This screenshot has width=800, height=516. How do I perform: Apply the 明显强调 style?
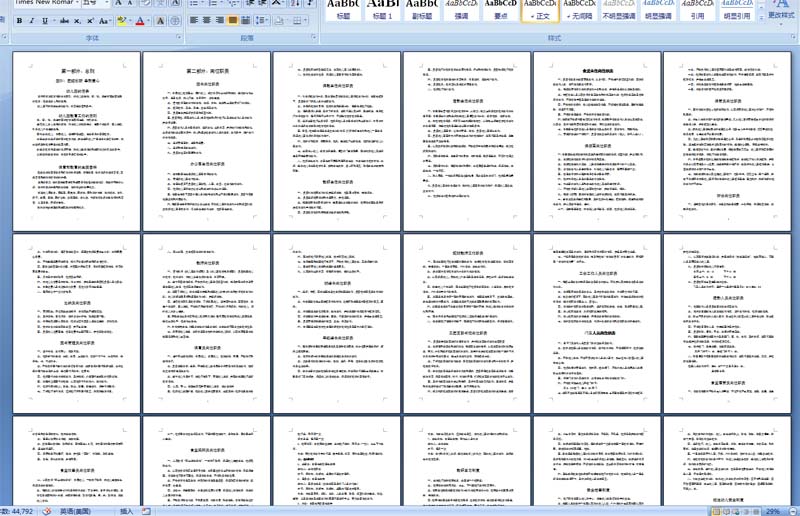[658, 9]
